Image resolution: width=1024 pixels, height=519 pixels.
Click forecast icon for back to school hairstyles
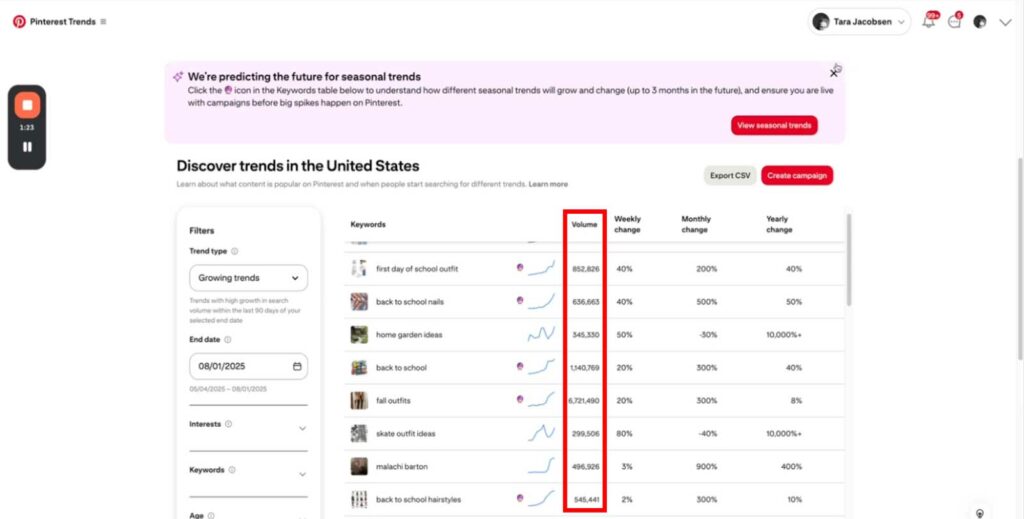click(520, 498)
